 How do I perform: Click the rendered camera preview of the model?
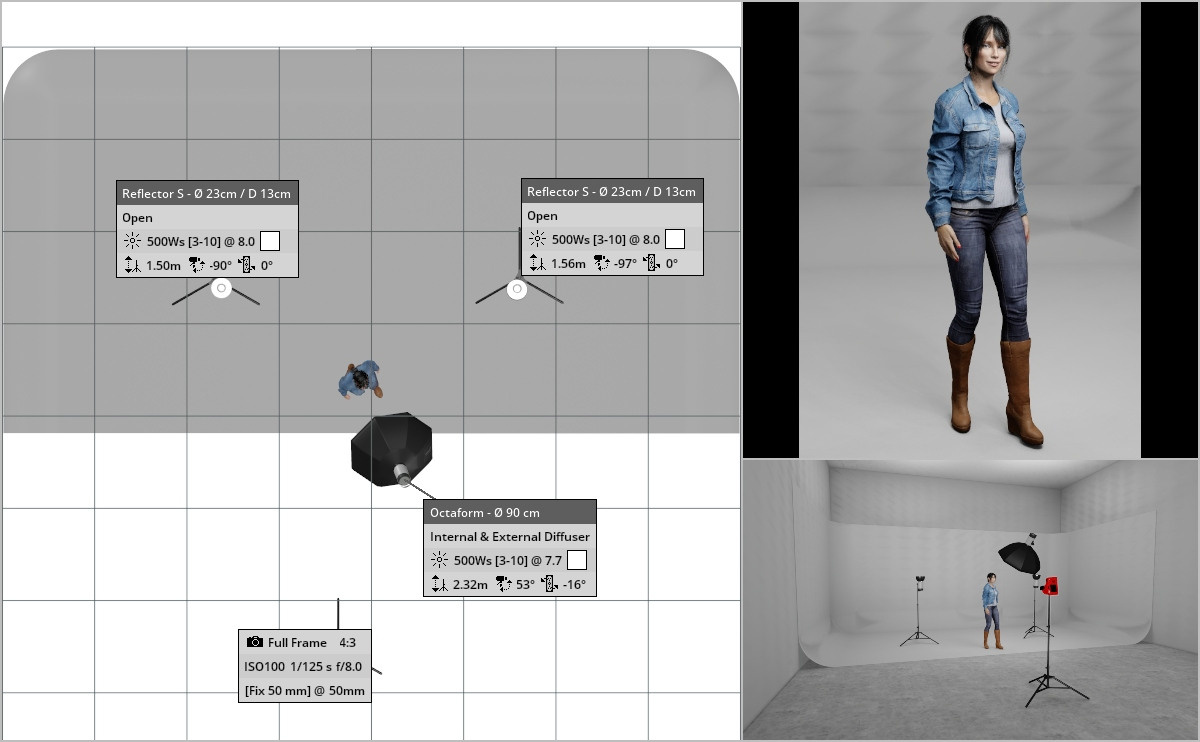click(969, 230)
